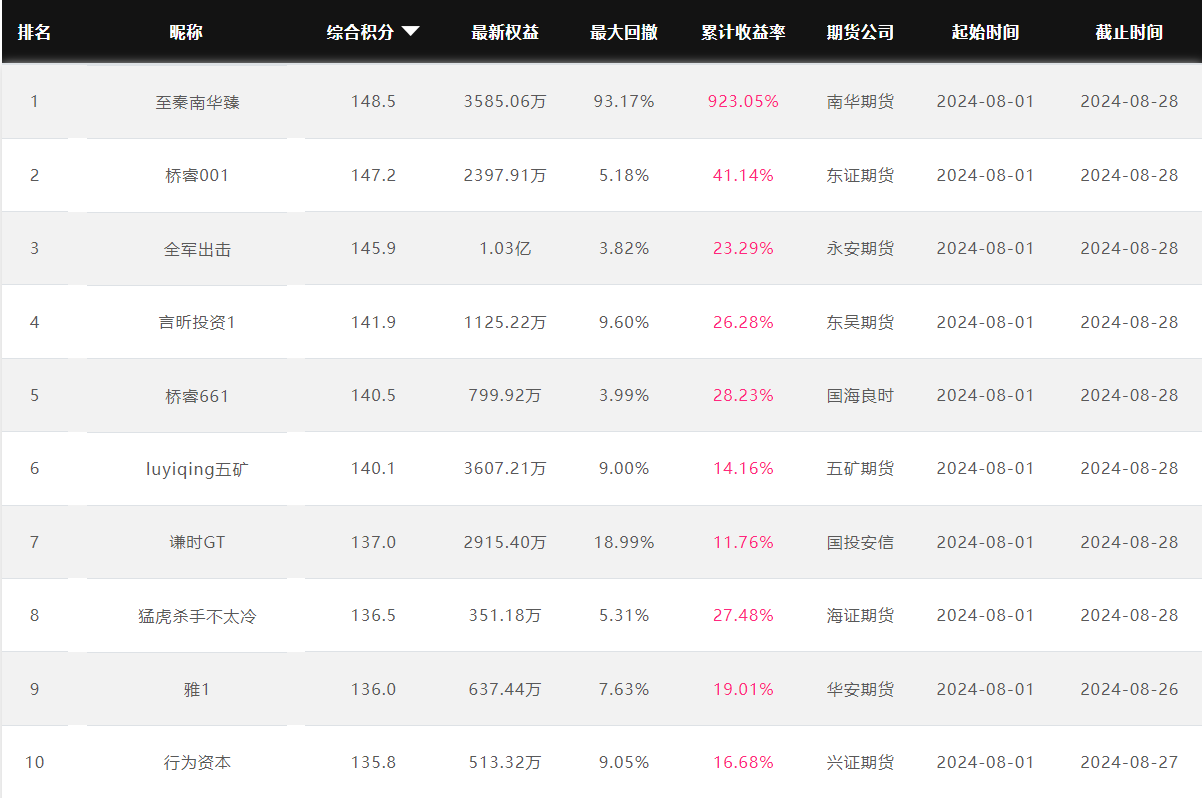Click equity value 799.92万
1202x798 pixels.
(x=505, y=395)
